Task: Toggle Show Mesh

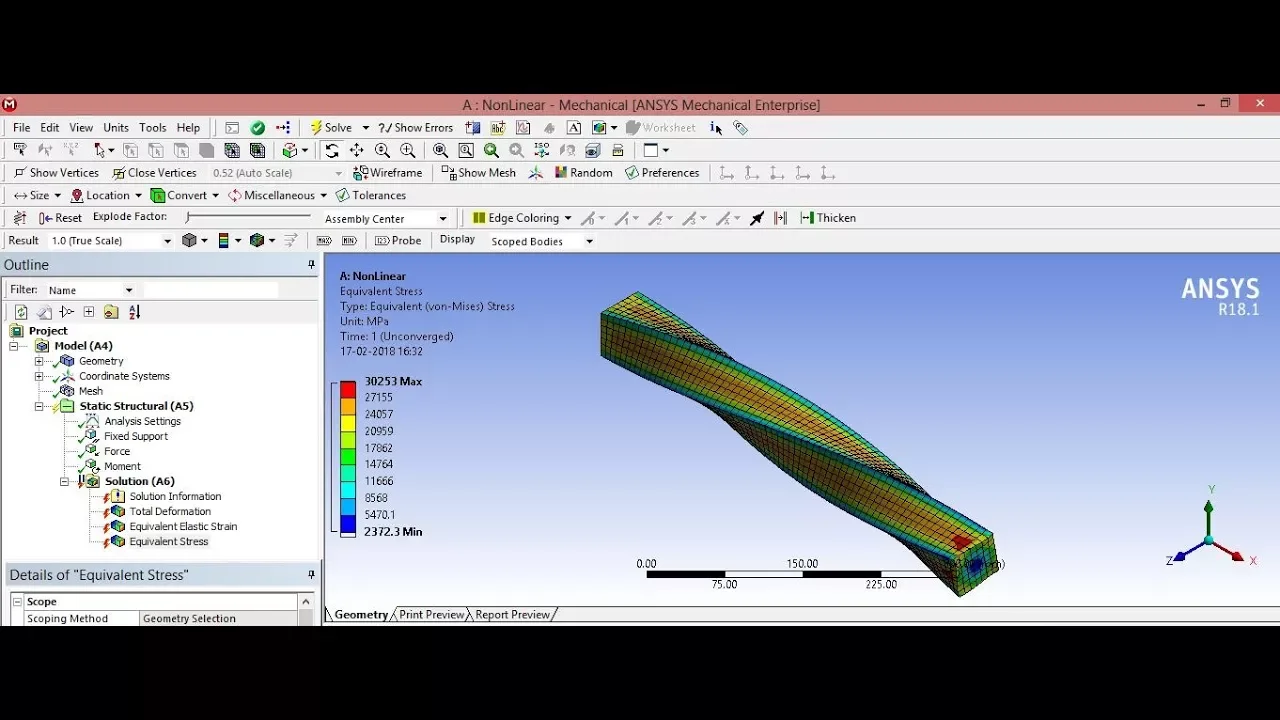Action: 478,173
